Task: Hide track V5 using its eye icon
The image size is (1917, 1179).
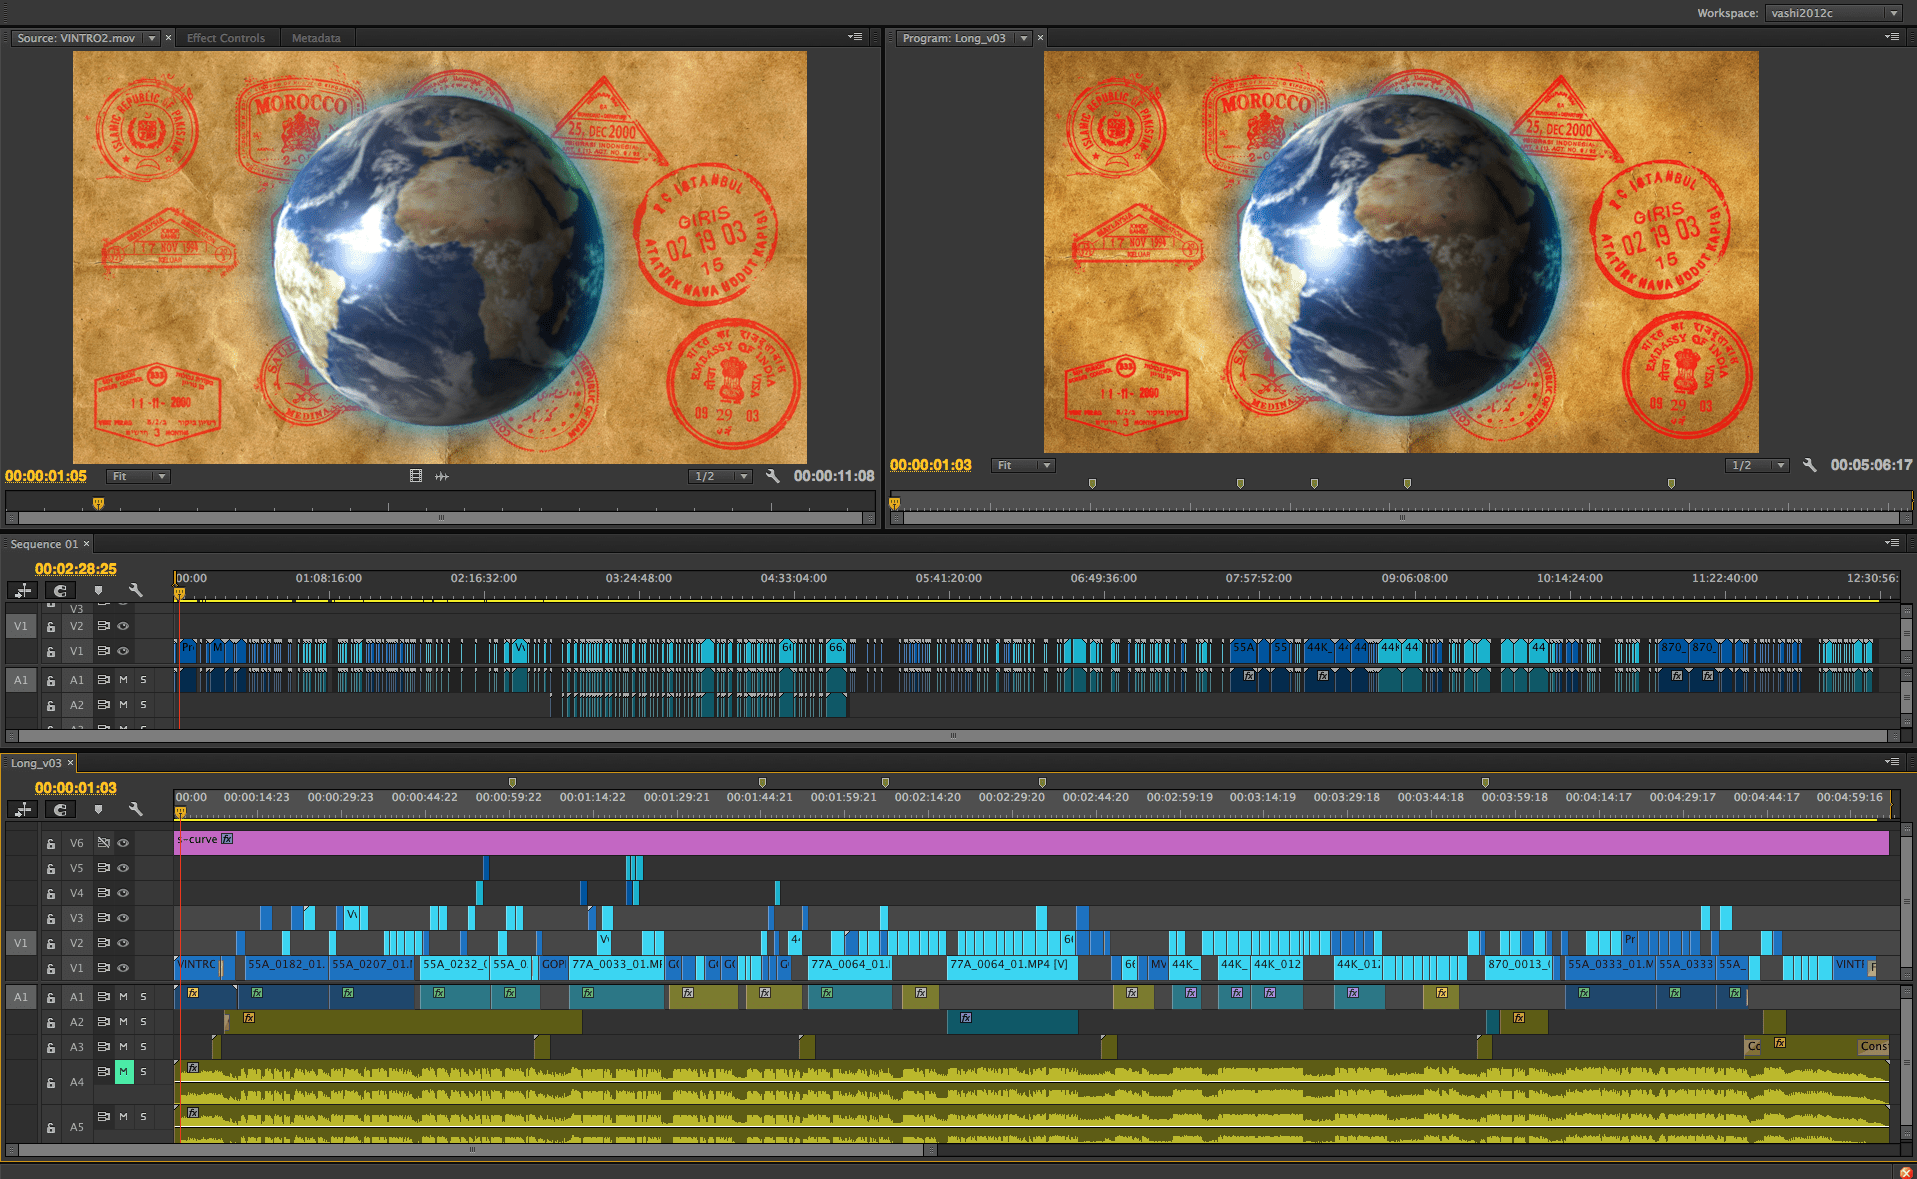Action: point(123,868)
